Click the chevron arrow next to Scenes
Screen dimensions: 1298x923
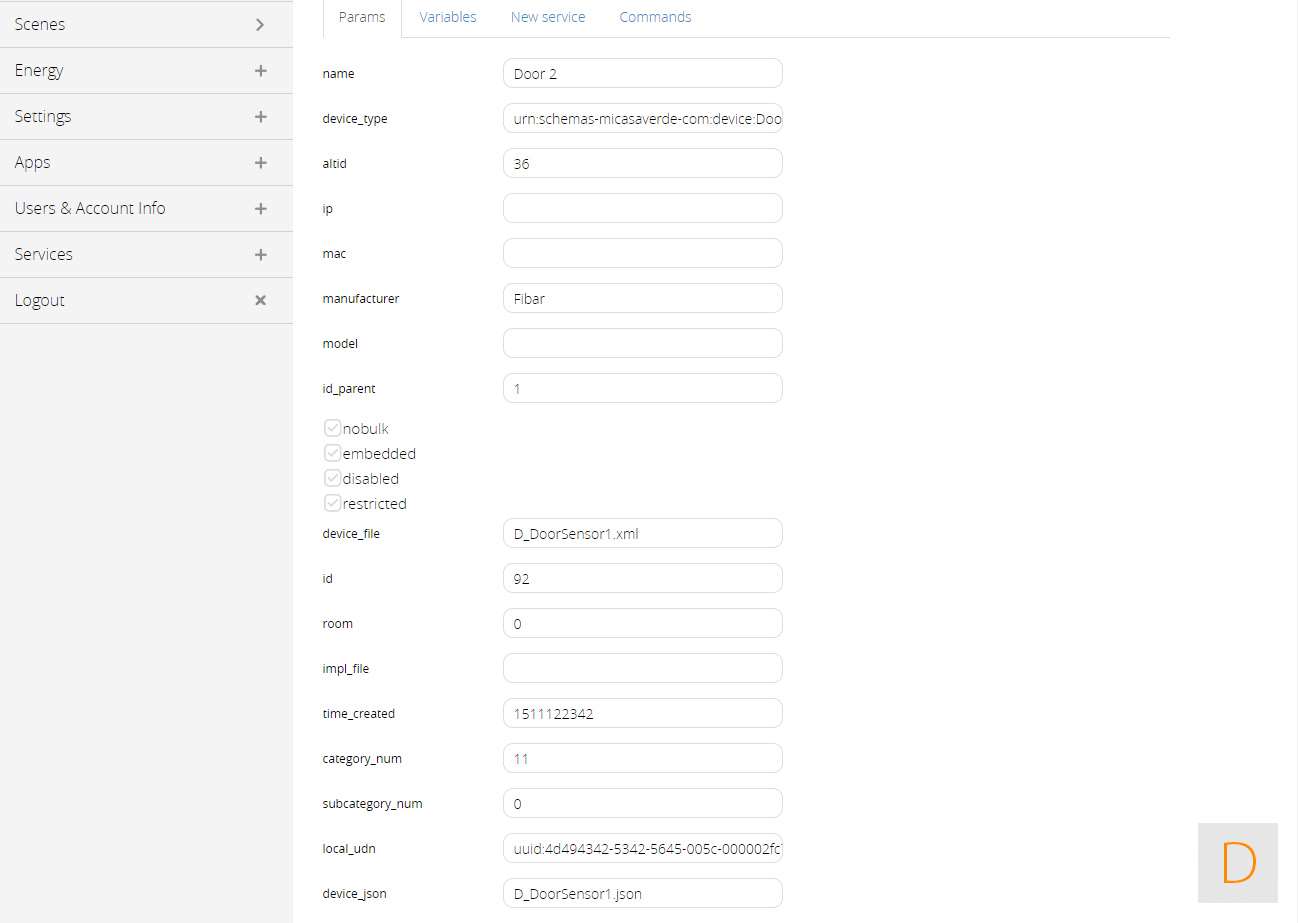click(260, 24)
